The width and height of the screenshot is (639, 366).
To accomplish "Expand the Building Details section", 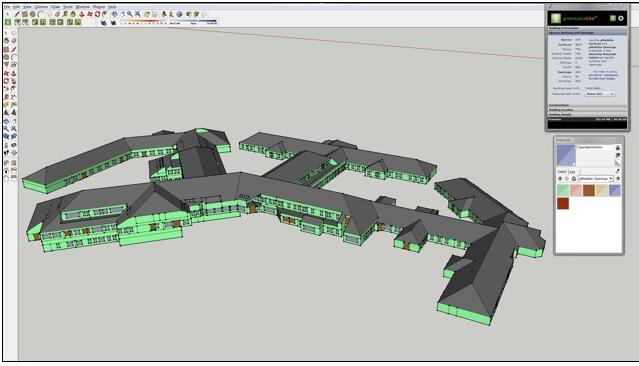I will tap(587, 115).
